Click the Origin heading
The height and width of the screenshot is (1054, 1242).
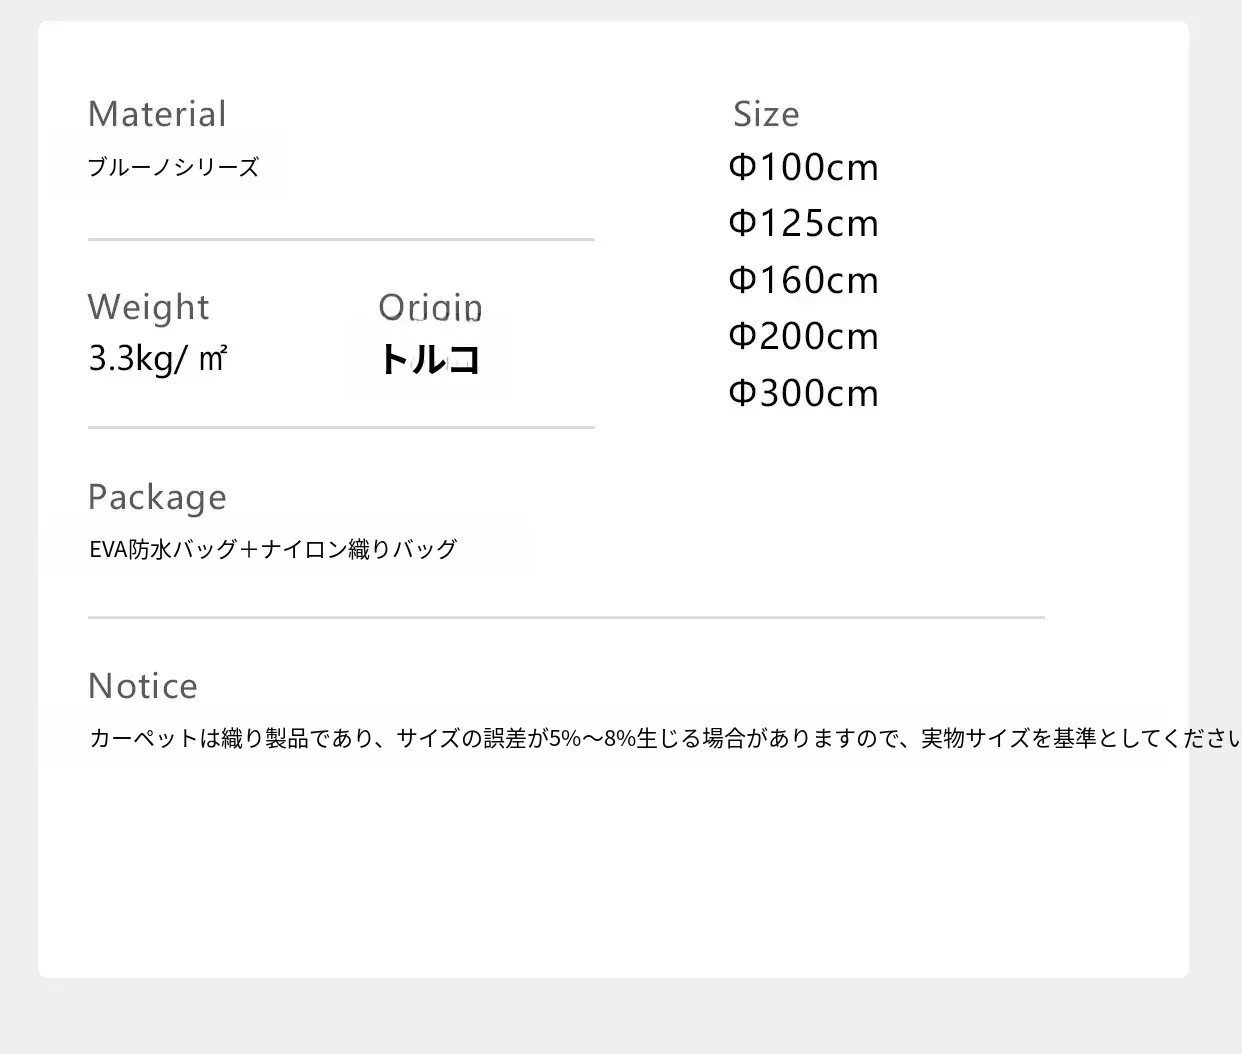(x=430, y=307)
